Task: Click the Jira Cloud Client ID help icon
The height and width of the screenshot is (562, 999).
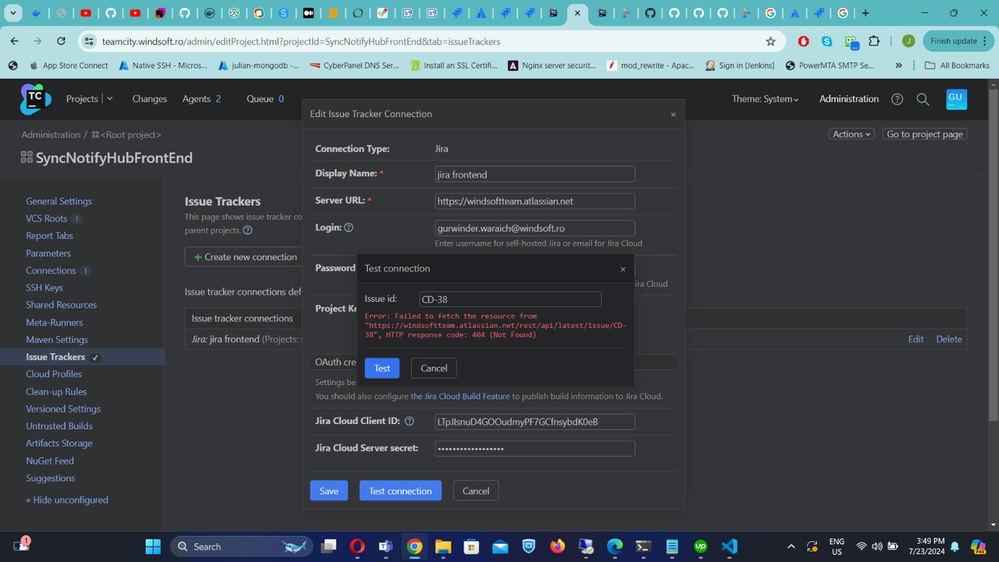Action: pos(410,421)
